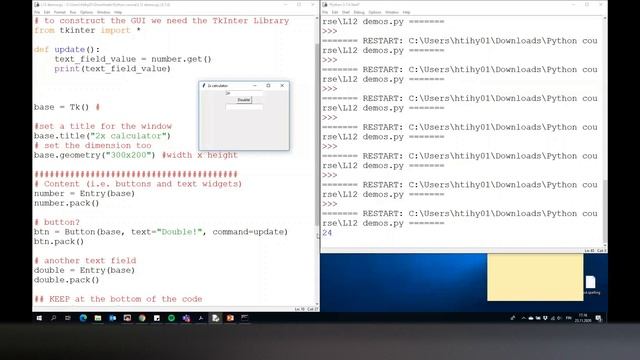Open File Explorer from the taskbar
This screenshot has width=640, height=360.
[98, 318]
